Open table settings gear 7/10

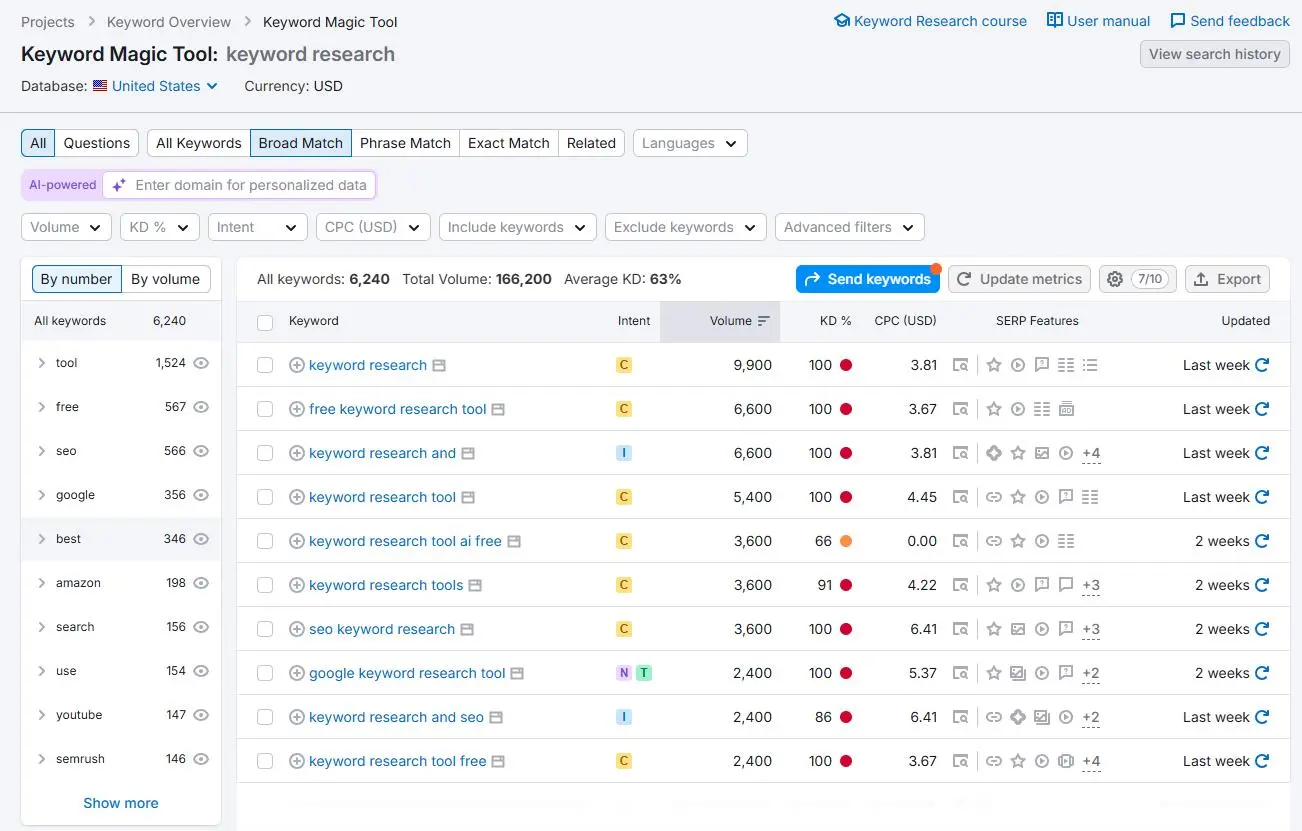1138,279
